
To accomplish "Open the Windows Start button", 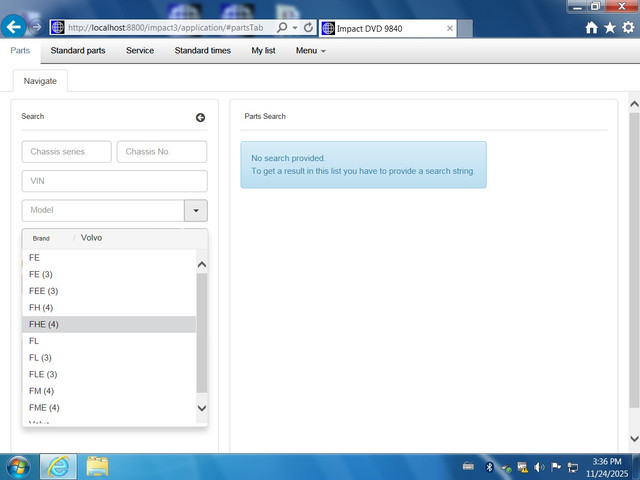I will [18, 467].
